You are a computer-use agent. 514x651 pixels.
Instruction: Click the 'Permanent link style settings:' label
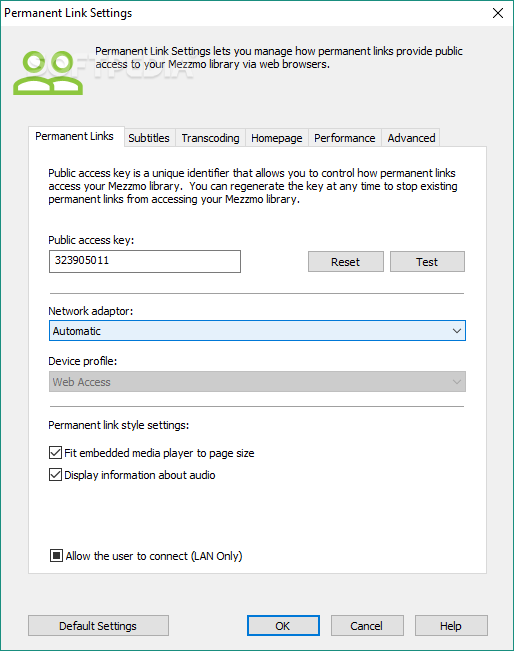point(119,425)
